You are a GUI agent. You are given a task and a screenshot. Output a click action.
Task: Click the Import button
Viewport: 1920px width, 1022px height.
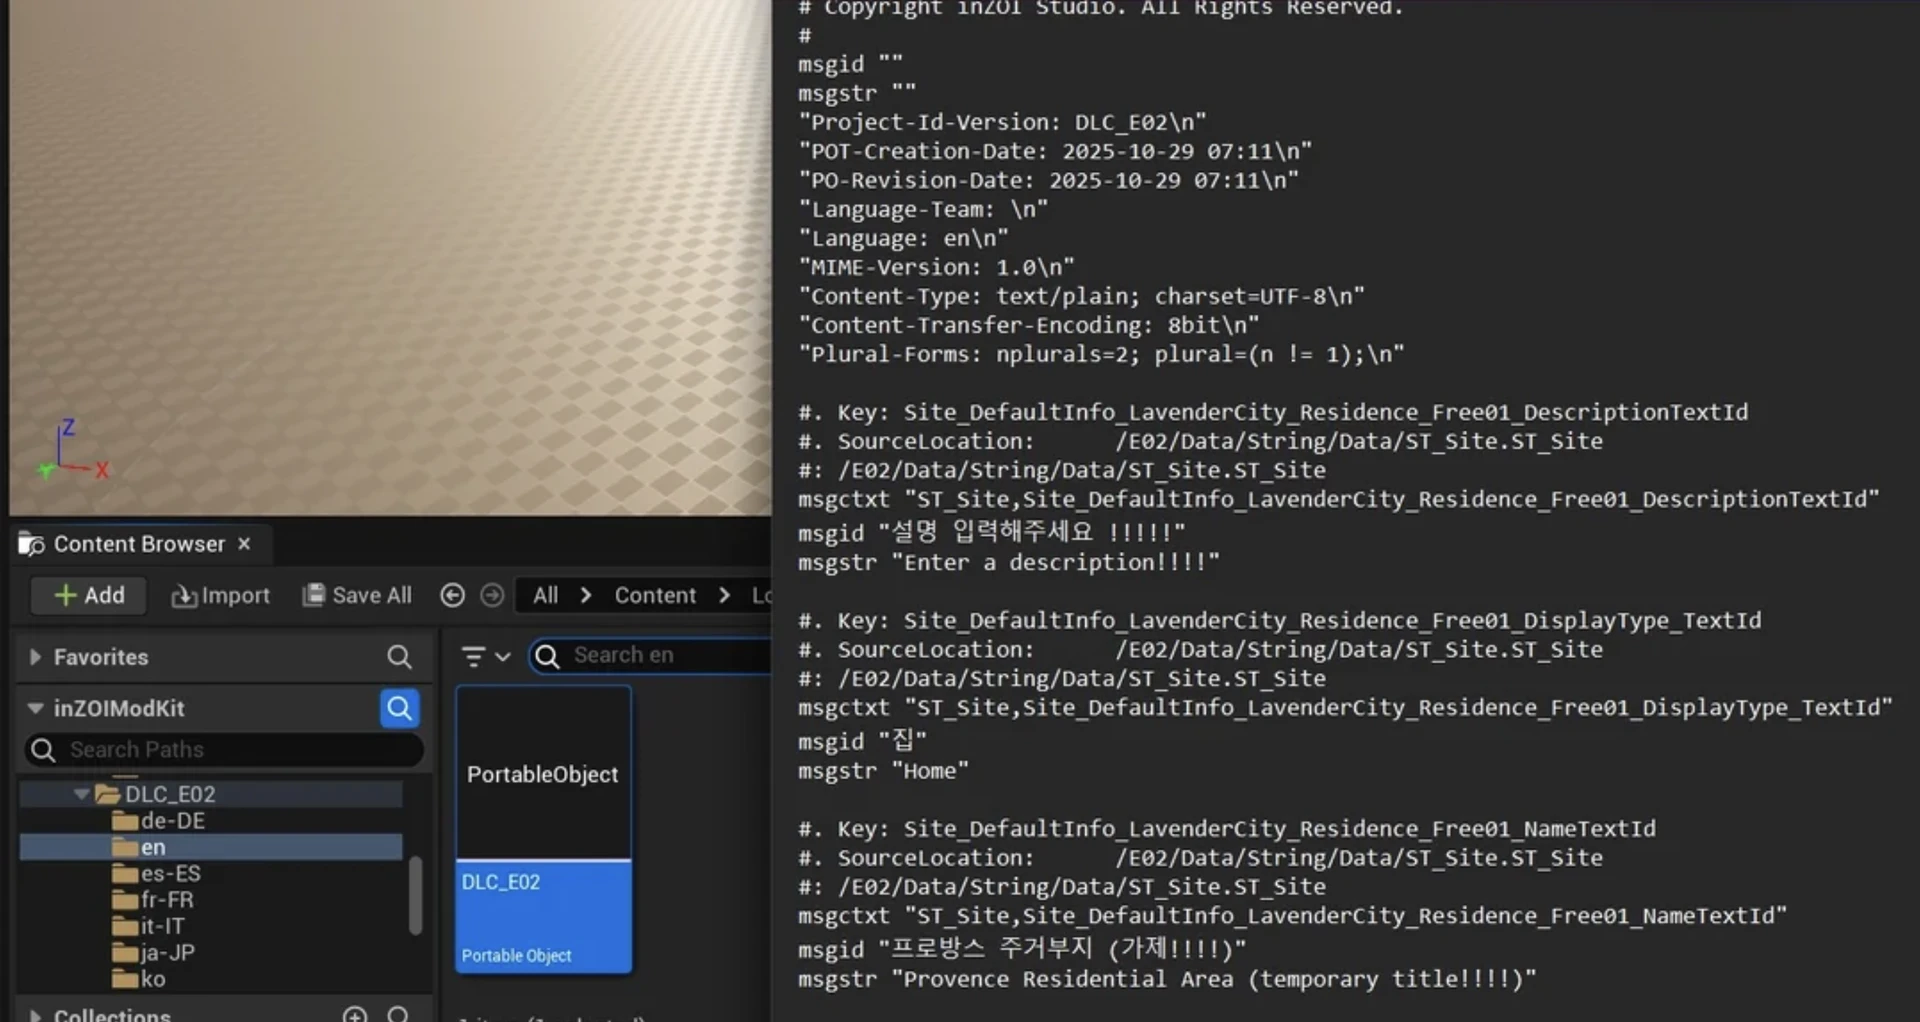(220, 595)
